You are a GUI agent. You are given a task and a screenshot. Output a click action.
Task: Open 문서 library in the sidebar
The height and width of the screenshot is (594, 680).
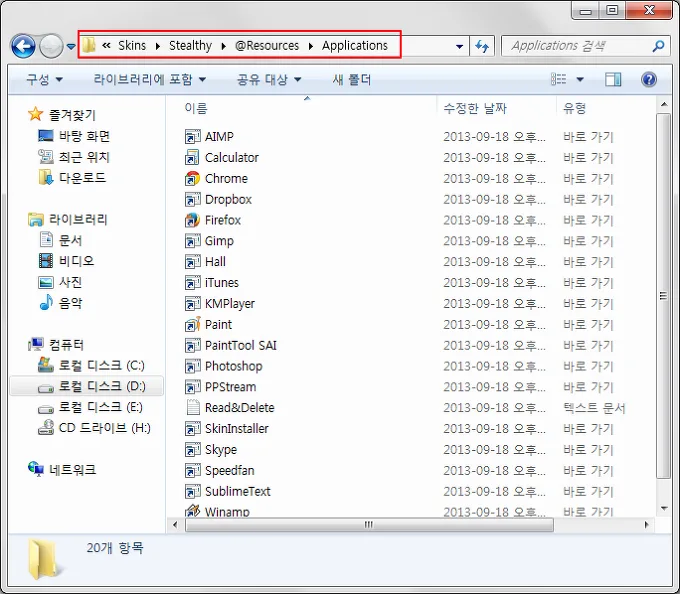pyautogui.click(x=70, y=240)
